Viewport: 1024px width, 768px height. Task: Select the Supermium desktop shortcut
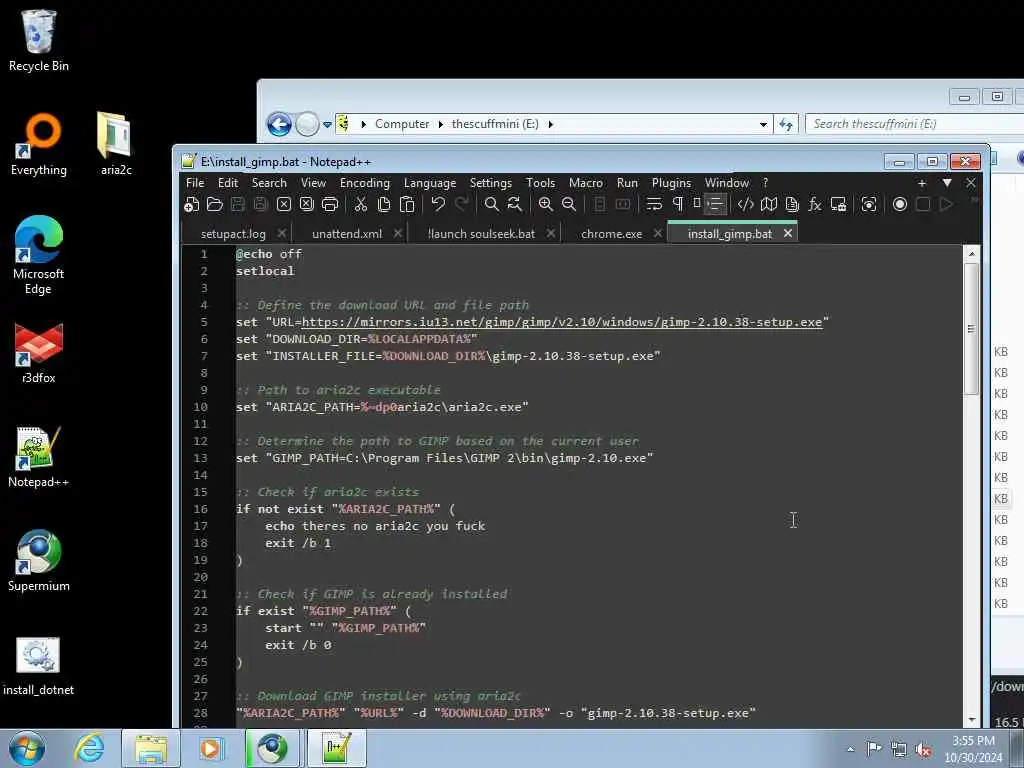(x=39, y=560)
